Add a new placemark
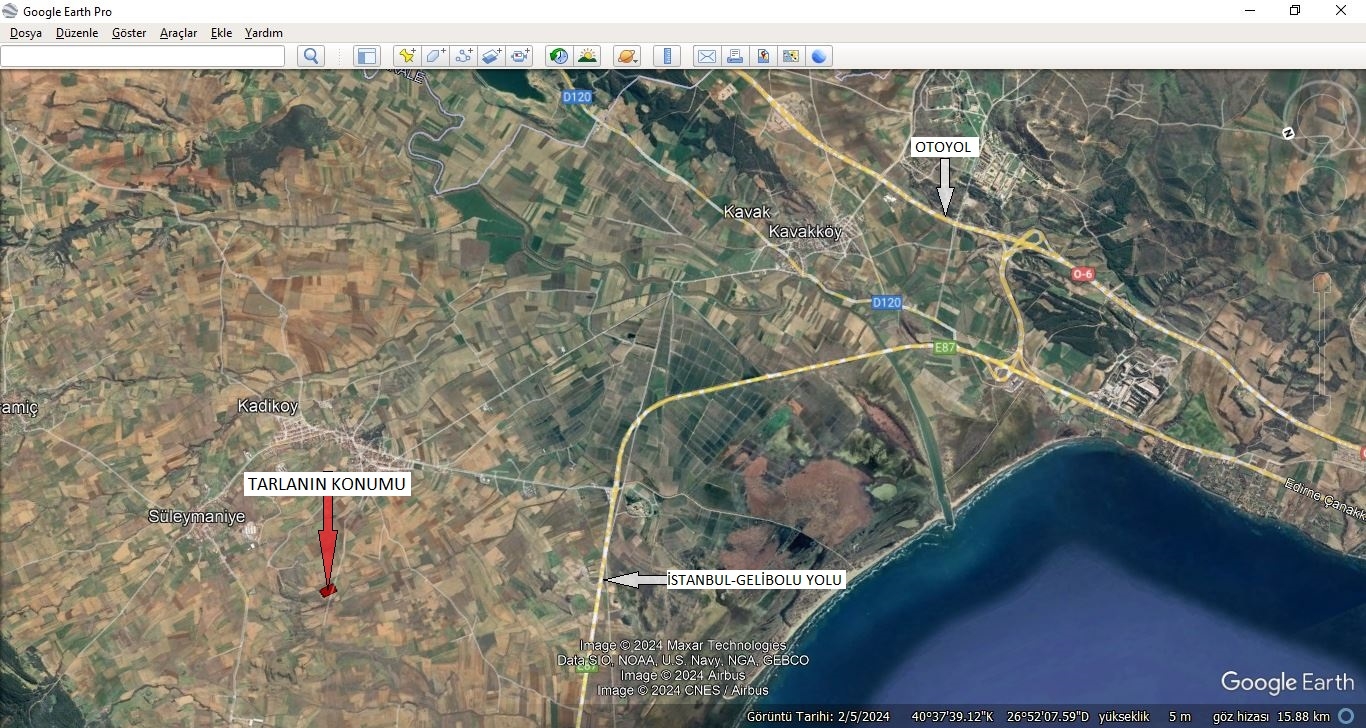 click(406, 56)
